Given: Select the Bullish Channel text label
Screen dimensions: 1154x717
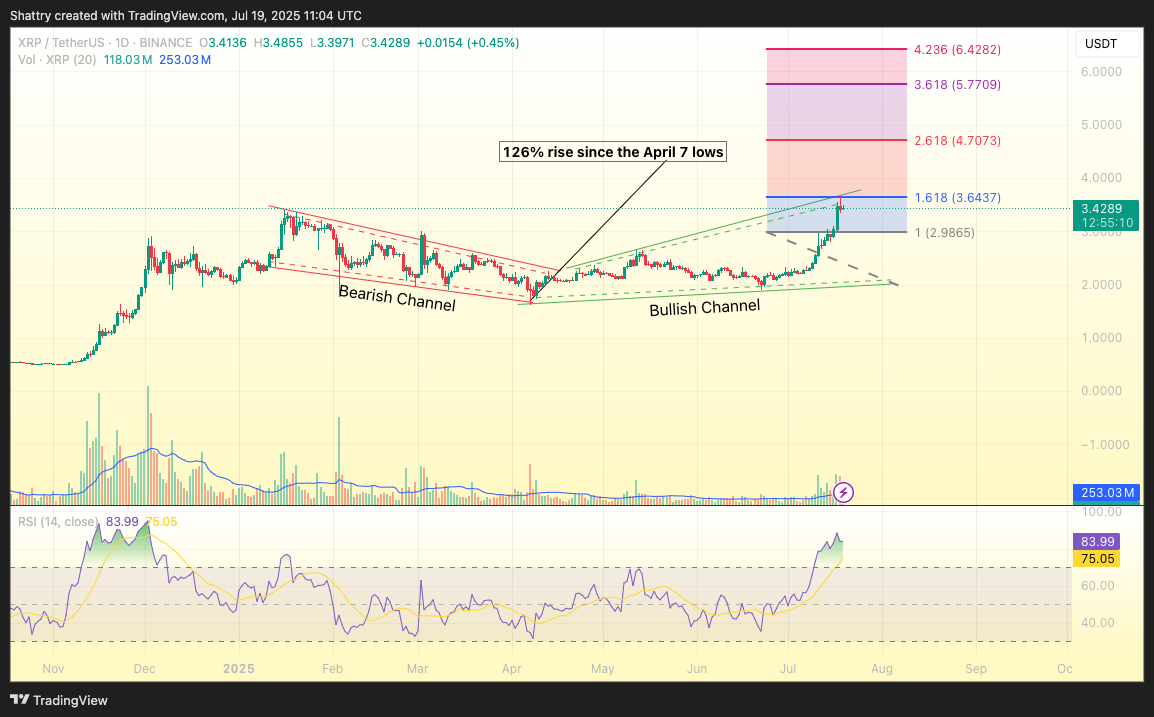Looking at the screenshot, I should tap(704, 307).
